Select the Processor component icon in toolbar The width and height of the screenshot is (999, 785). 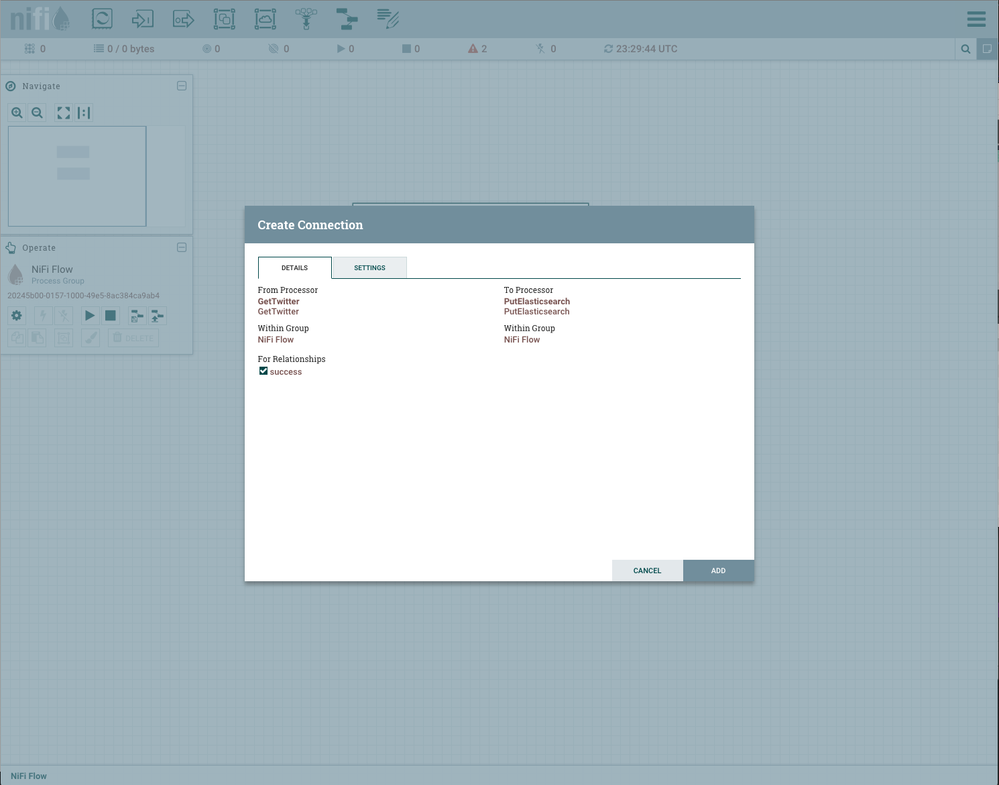[102, 18]
